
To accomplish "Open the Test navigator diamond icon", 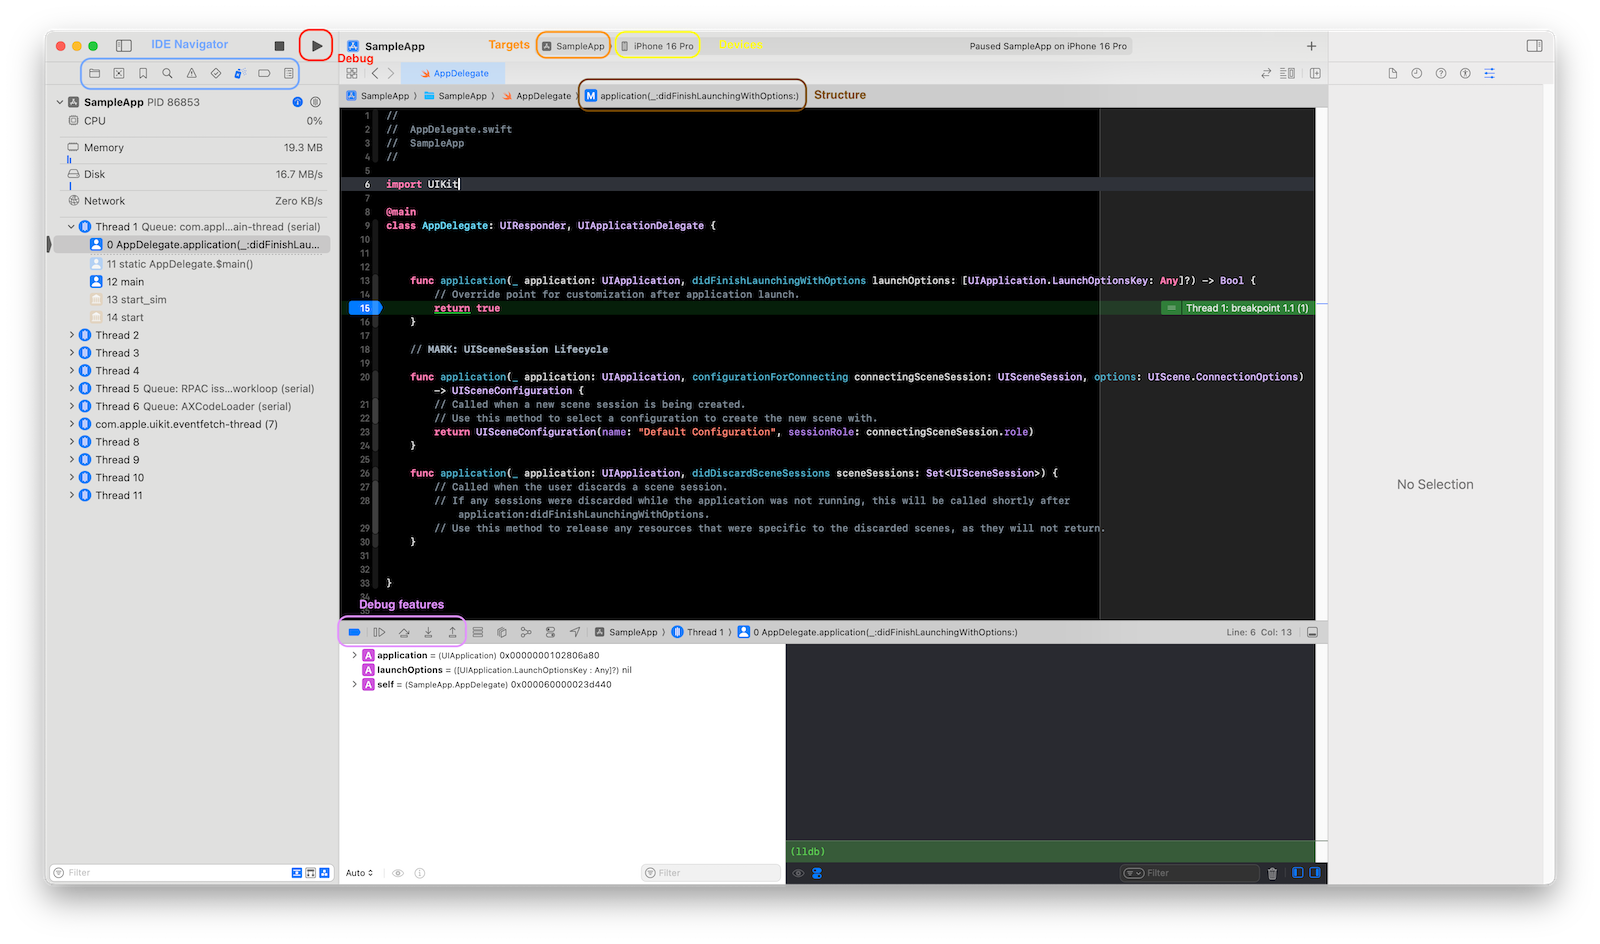I will (x=216, y=73).
